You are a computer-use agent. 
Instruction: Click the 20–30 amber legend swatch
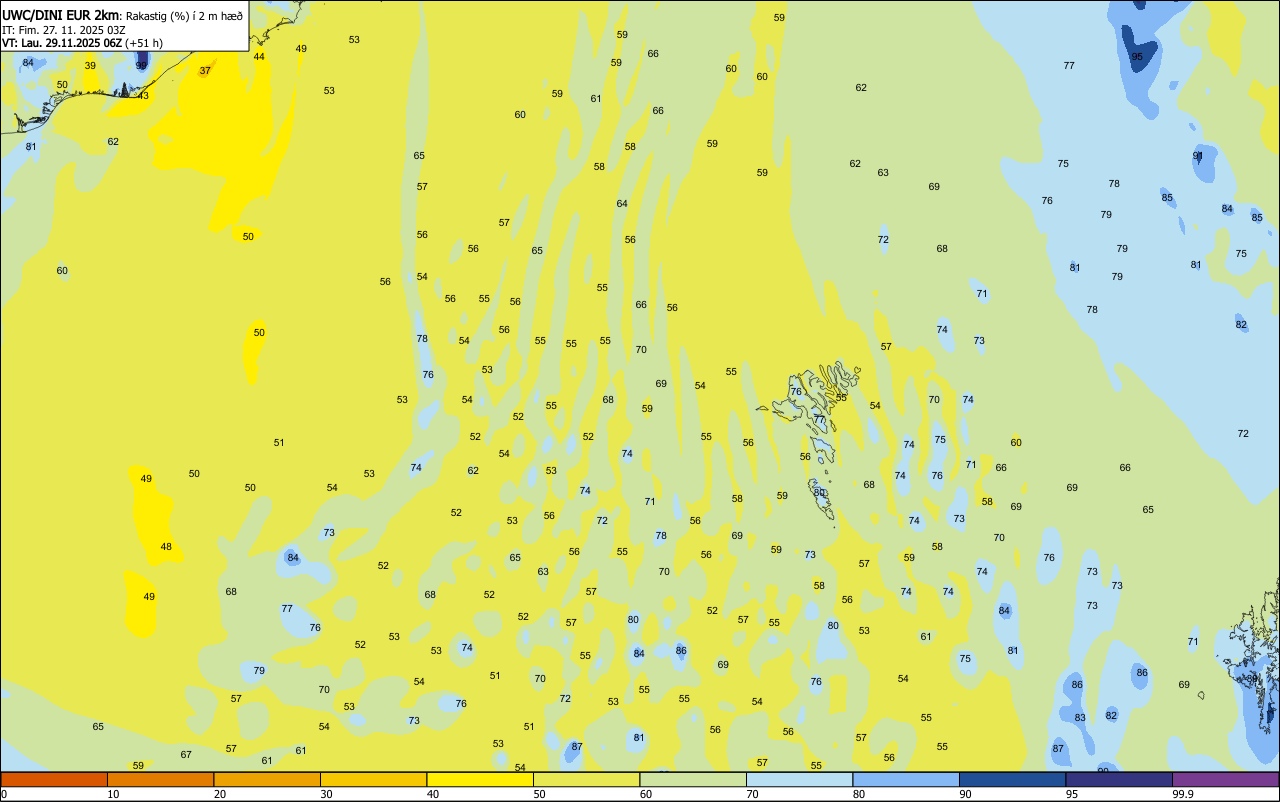(x=267, y=779)
